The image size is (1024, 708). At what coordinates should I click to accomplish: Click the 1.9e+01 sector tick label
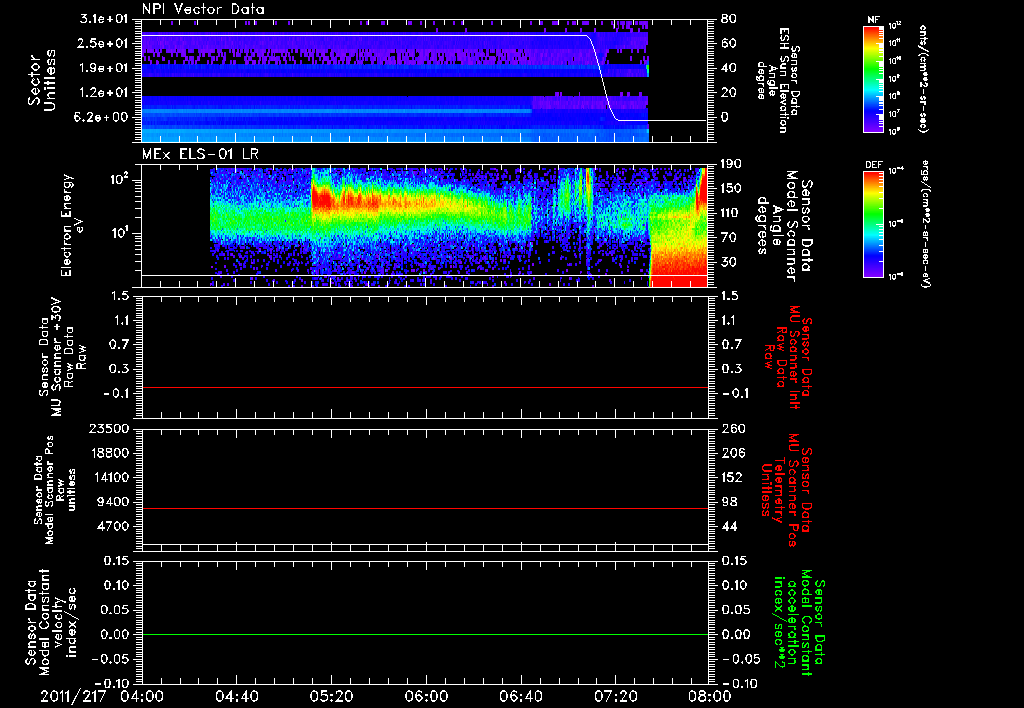point(104,68)
